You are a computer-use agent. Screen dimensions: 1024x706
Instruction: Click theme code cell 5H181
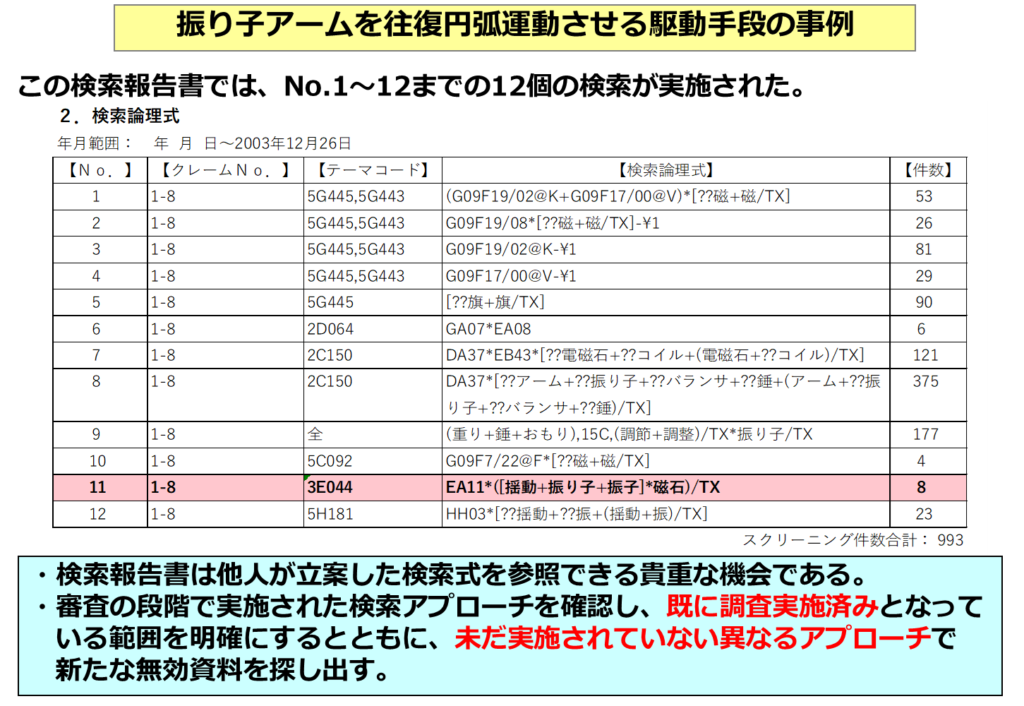pos(330,514)
